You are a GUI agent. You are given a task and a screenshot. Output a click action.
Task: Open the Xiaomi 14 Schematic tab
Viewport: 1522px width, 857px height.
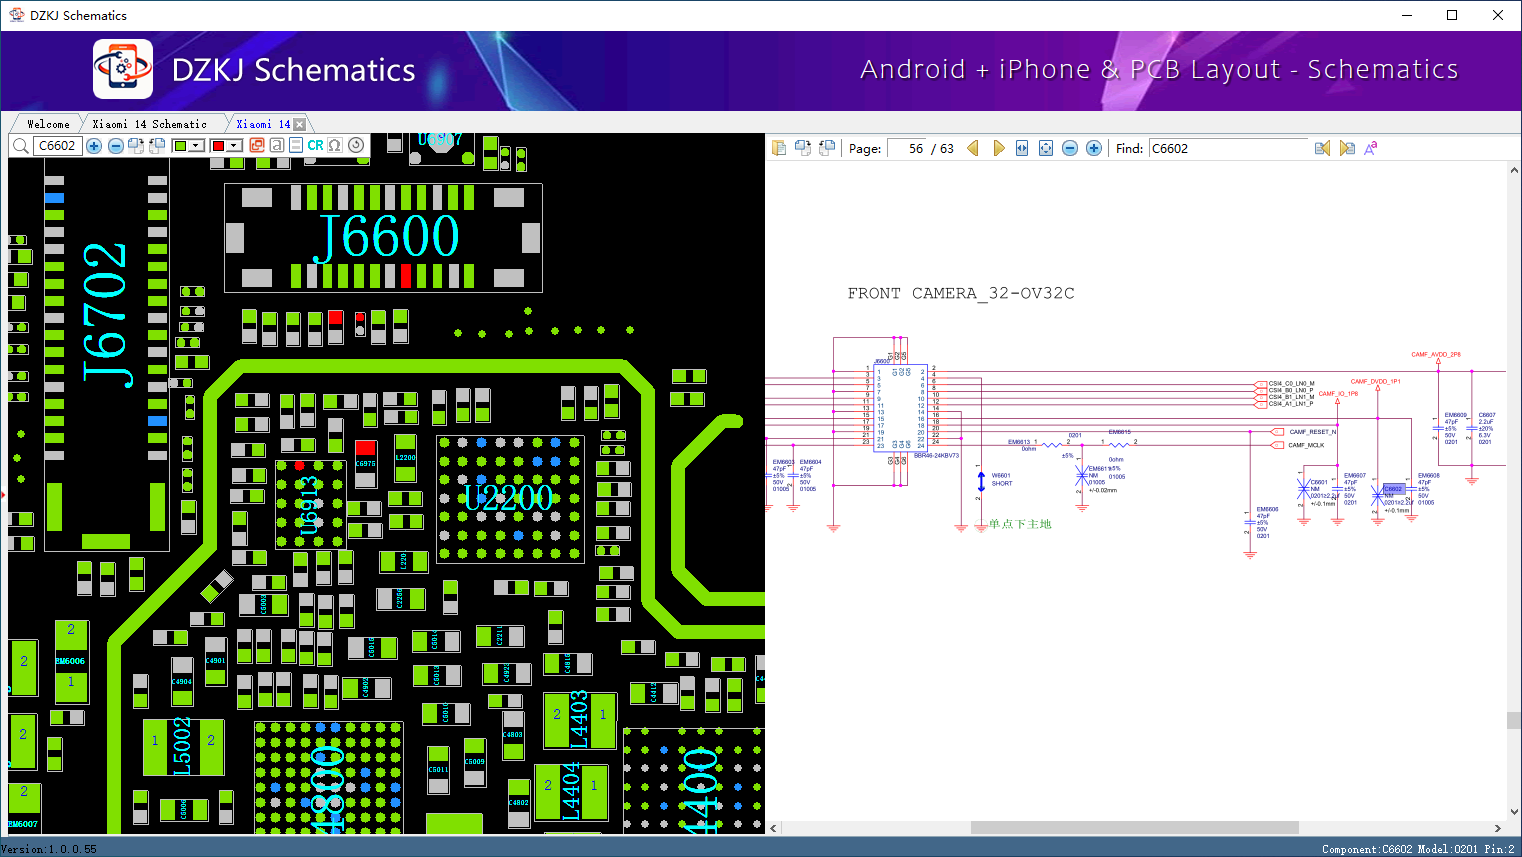149,124
